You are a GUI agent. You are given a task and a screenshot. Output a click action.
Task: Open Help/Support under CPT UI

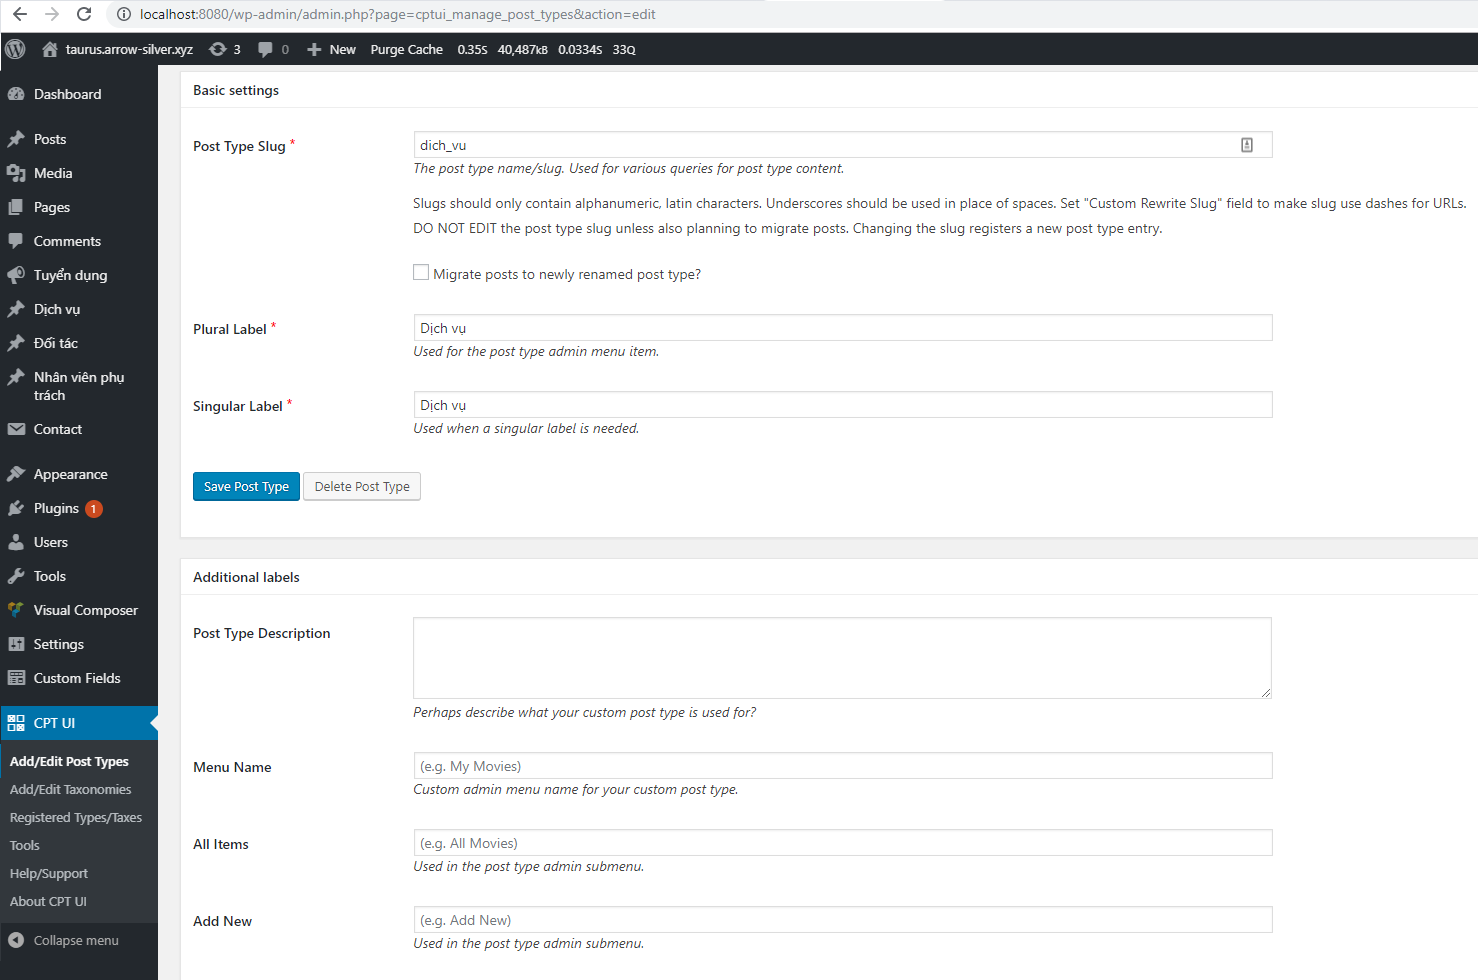[x=49, y=873]
